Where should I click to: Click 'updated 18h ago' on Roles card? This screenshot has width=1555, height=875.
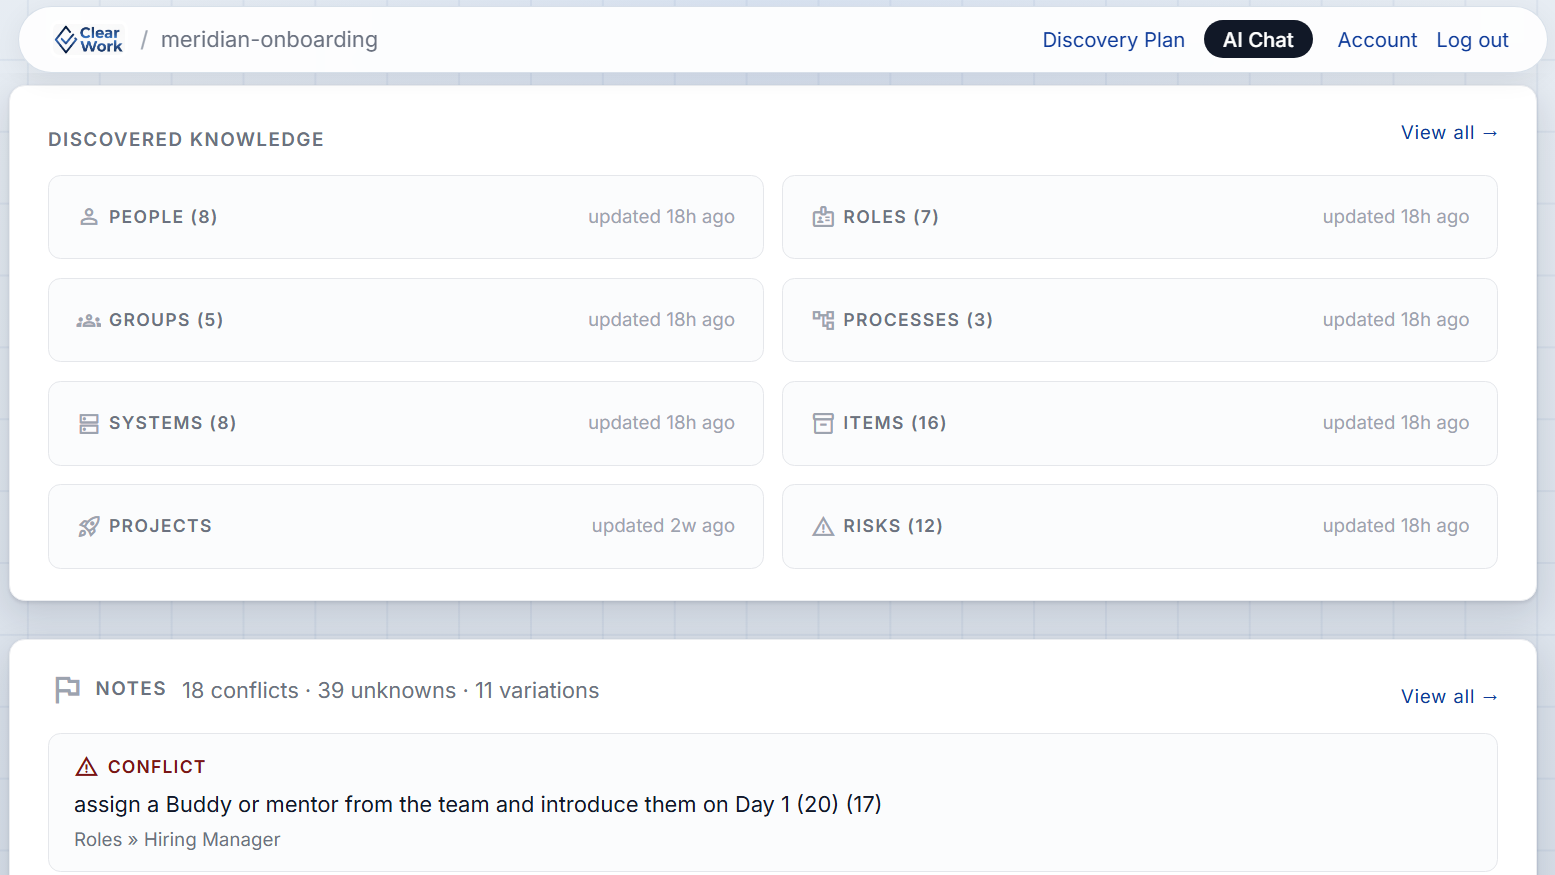(x=1396, y=217)
